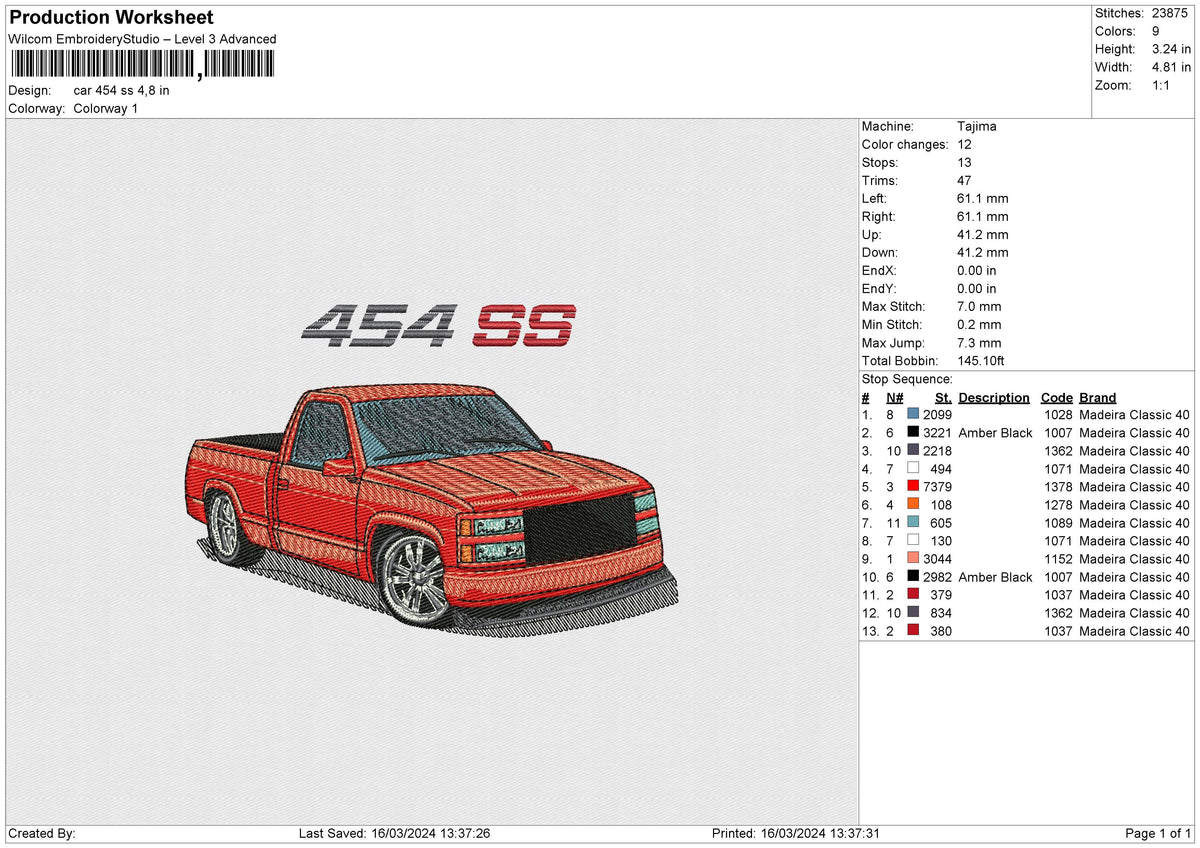Click the Brand column header
The height and width of the screenshot is (848, 1200).
(1098, 397)
